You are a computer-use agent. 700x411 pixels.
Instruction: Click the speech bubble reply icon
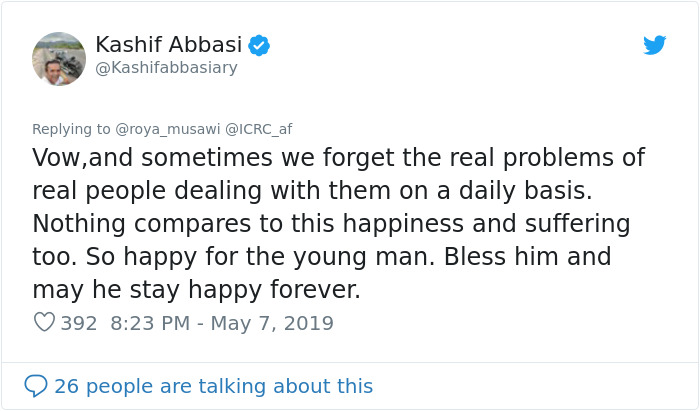[x=36, y=386]
